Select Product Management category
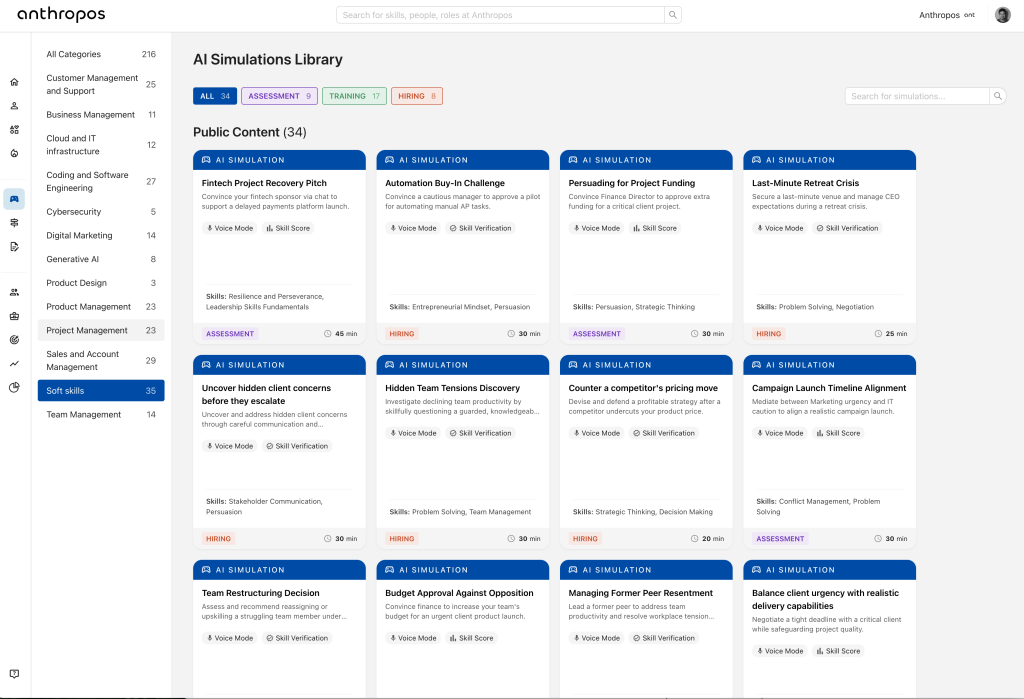 tap(101, 306)
